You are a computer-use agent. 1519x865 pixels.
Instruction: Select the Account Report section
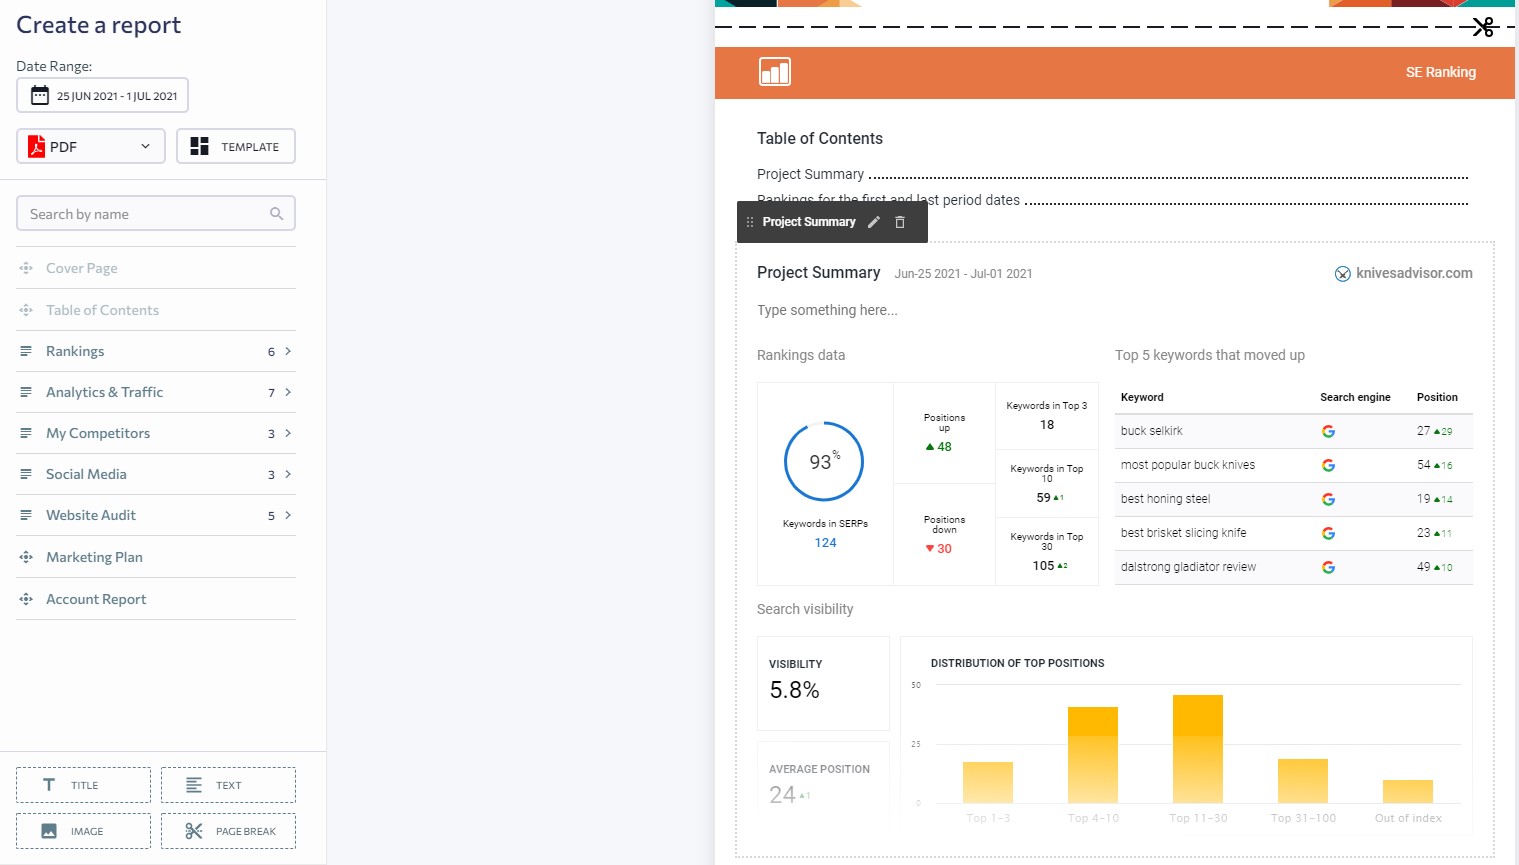click(96, 598)
